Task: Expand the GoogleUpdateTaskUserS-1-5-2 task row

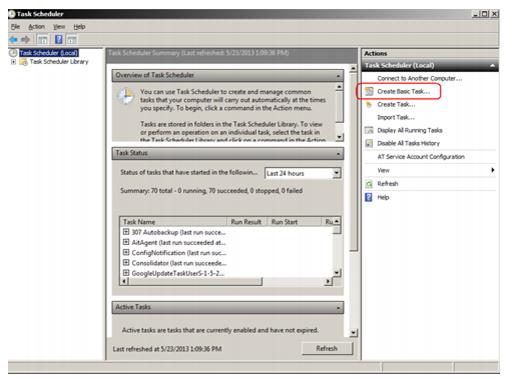Action: click(x=126, y=273)
